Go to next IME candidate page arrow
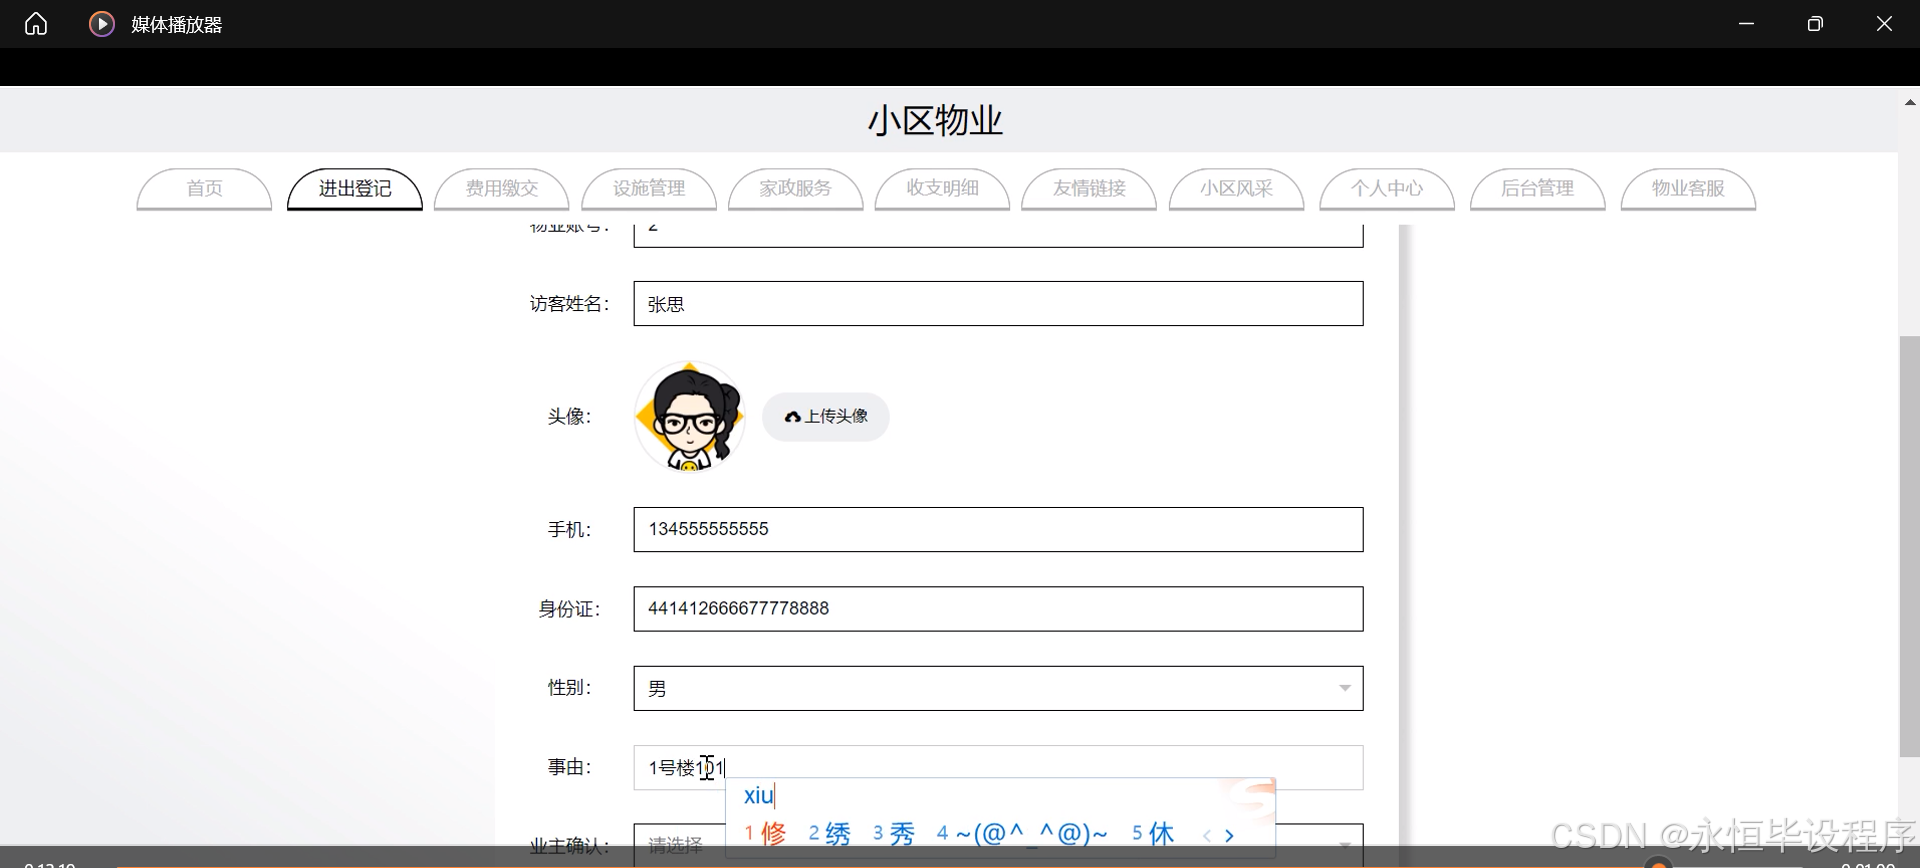Viewport: 1920px width, 868px height. (1229, 835)
